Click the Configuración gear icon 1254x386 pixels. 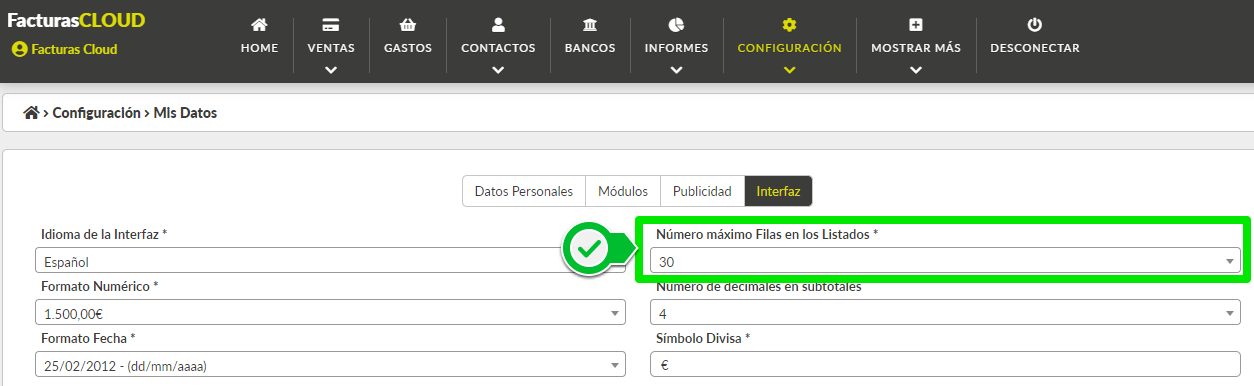pyautogui.click(x=789, y=24)
